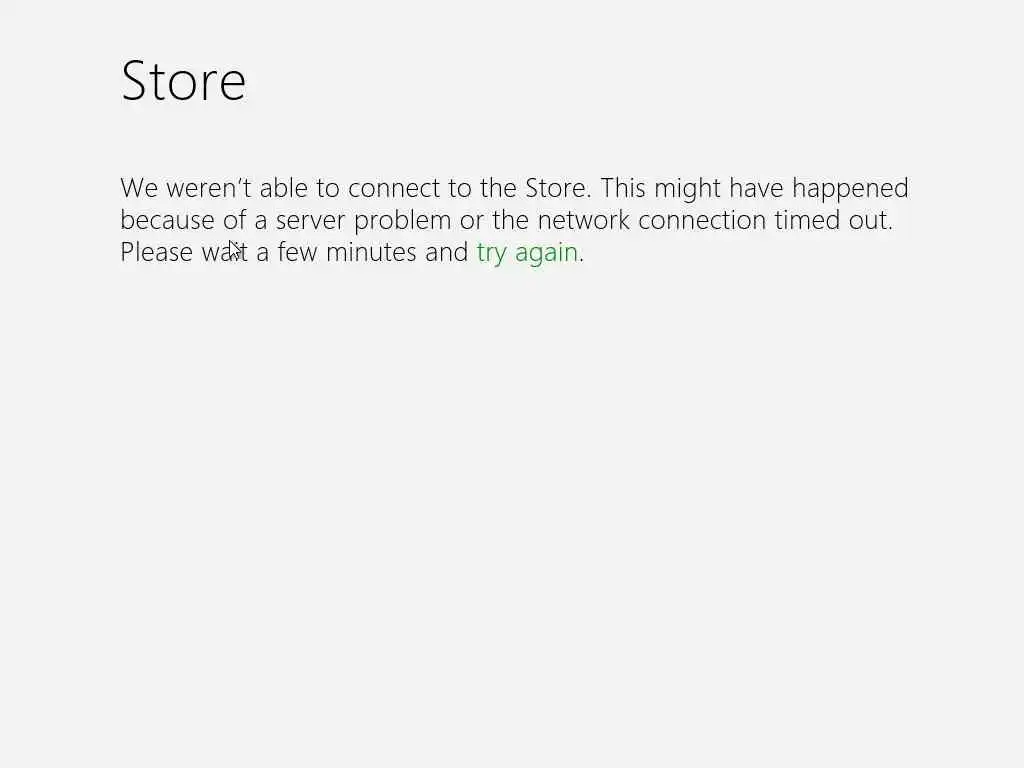
Task: Click the word 'Please' in third line
Action: pyautogui.click(x=157, y=252)
